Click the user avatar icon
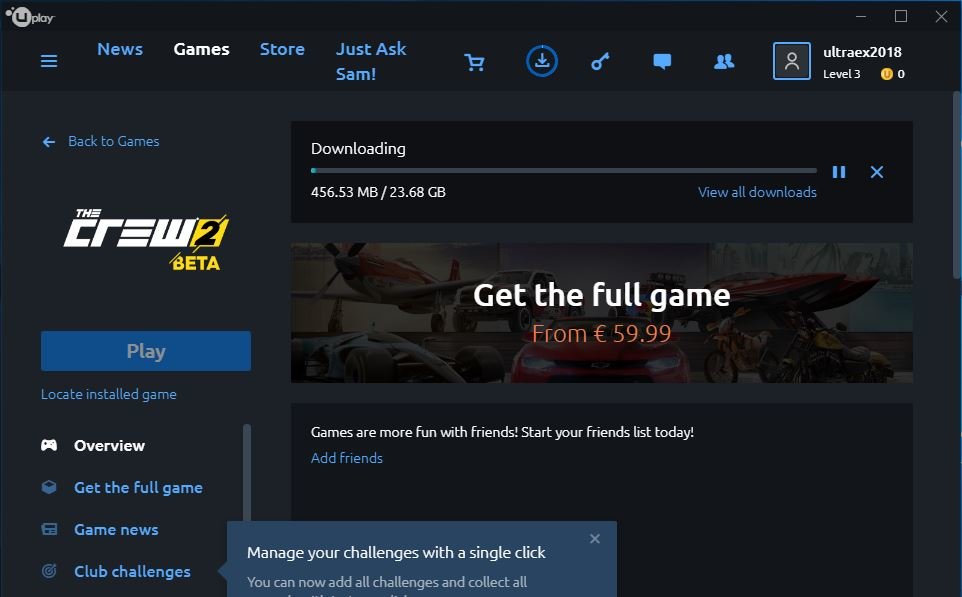Viewport: 962px width, 597px height. [791, 61]
